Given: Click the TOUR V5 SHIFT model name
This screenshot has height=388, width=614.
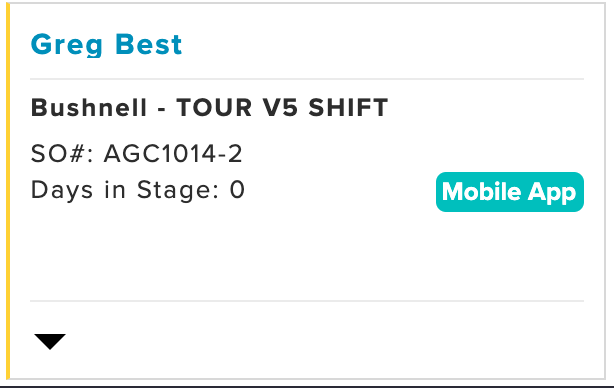Looking at the screenshot, I should coord(282,107).
